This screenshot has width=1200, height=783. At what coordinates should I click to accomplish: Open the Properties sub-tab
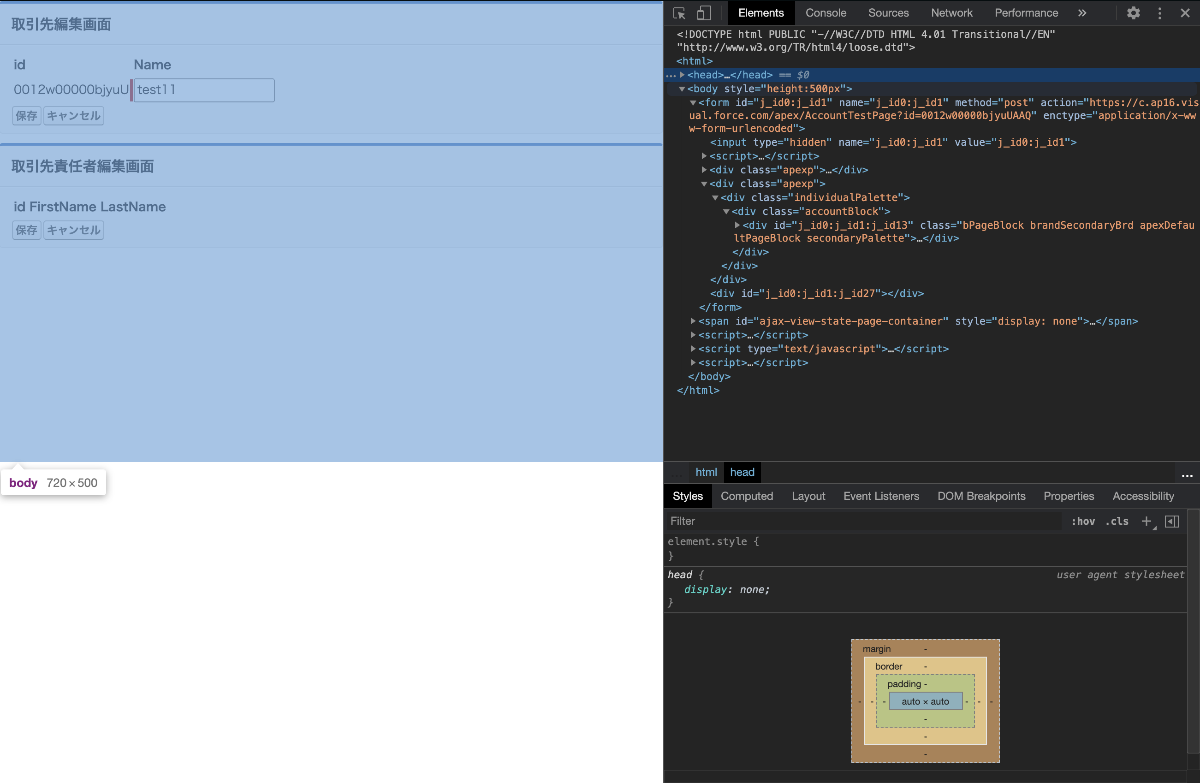tap(1069, 496)
